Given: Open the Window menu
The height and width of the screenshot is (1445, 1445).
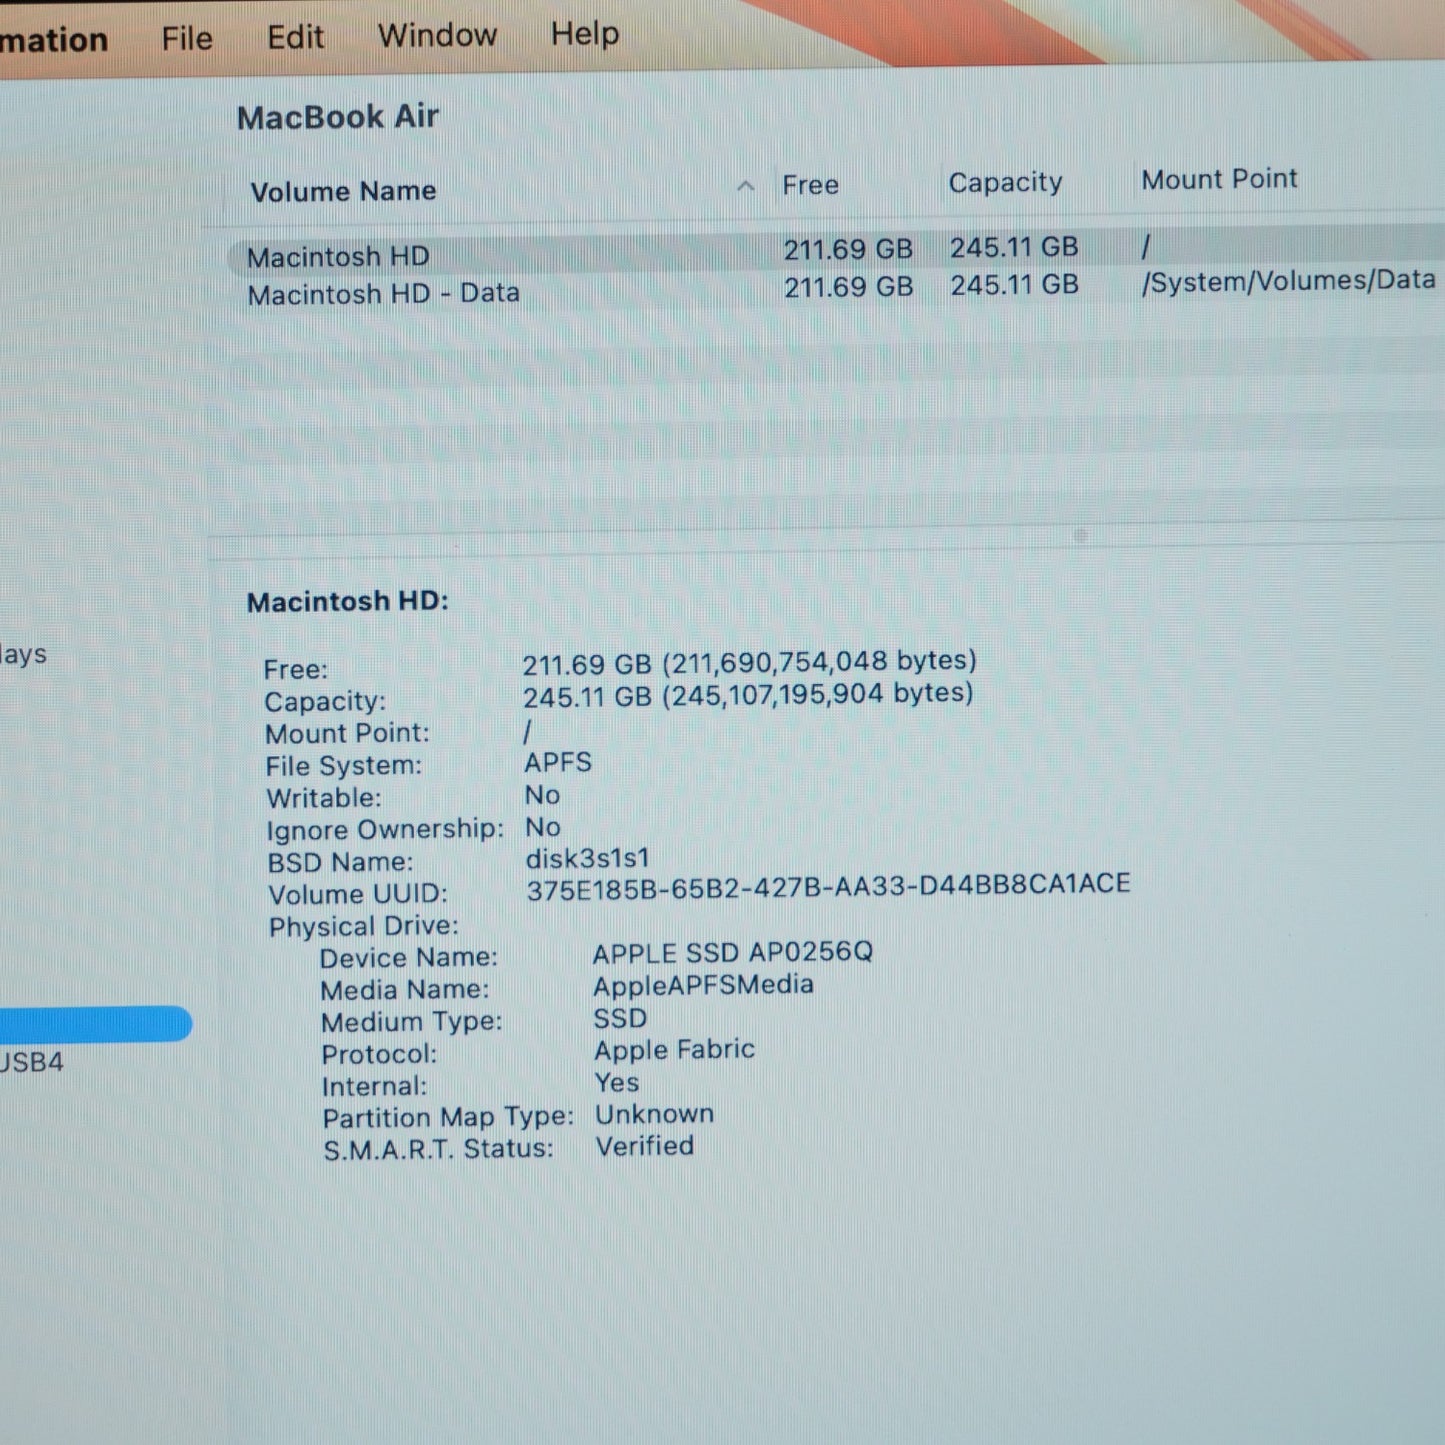Looking at the screenshot, I should pyautogui.click(x=437, y=35).
